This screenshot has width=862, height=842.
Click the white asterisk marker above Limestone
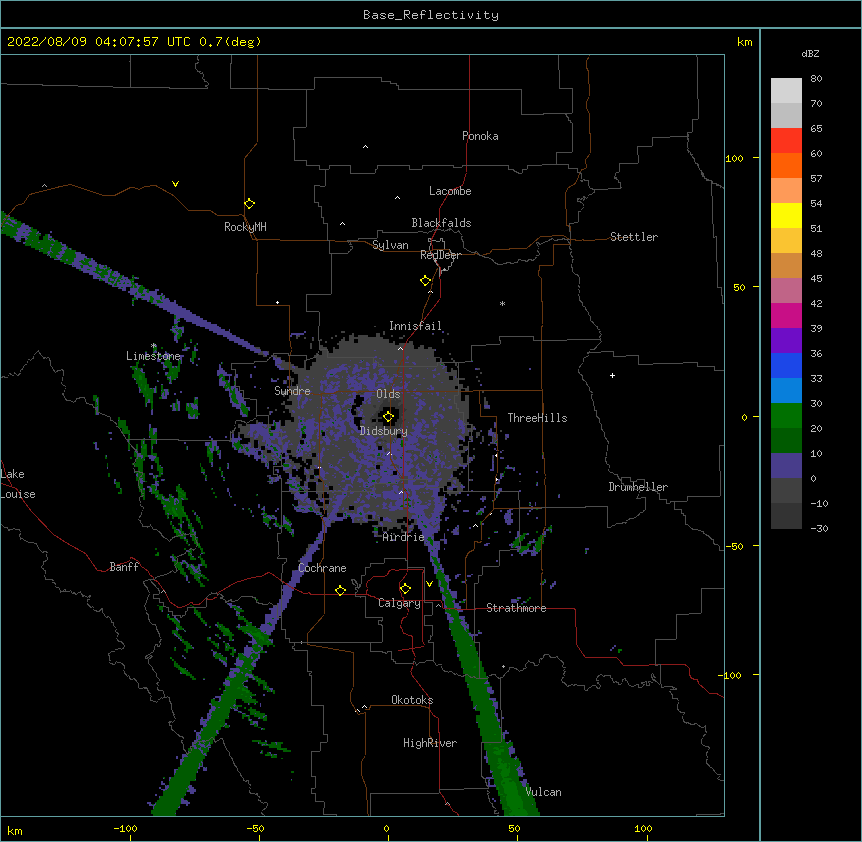(154, 346)
